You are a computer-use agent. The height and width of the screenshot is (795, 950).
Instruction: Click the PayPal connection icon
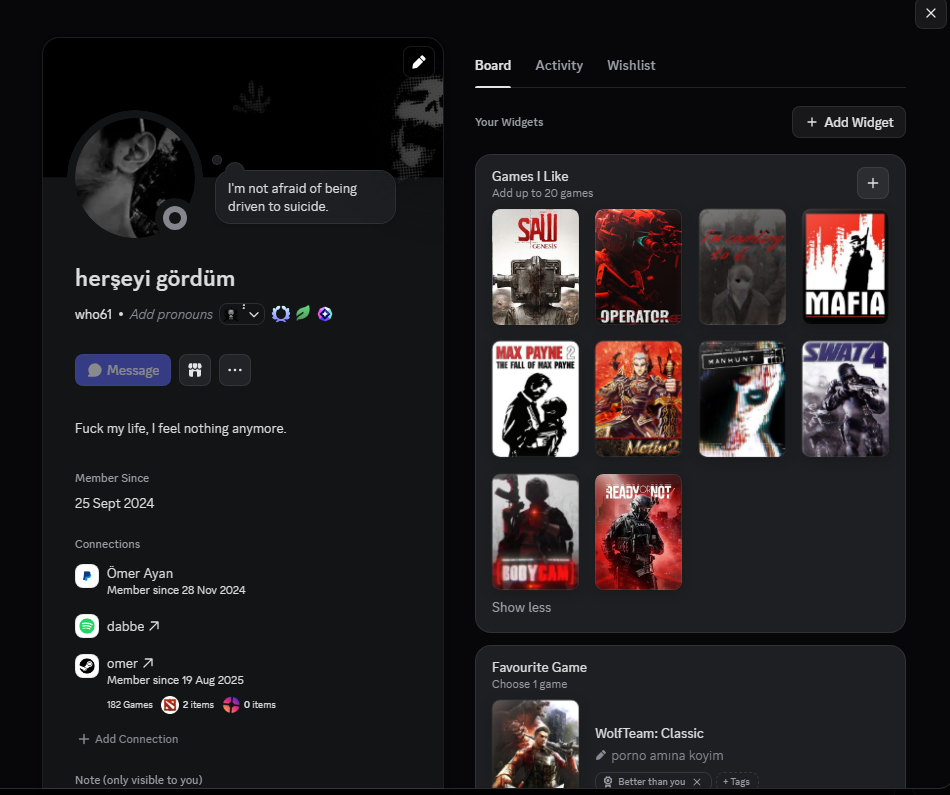click(87, 576)
